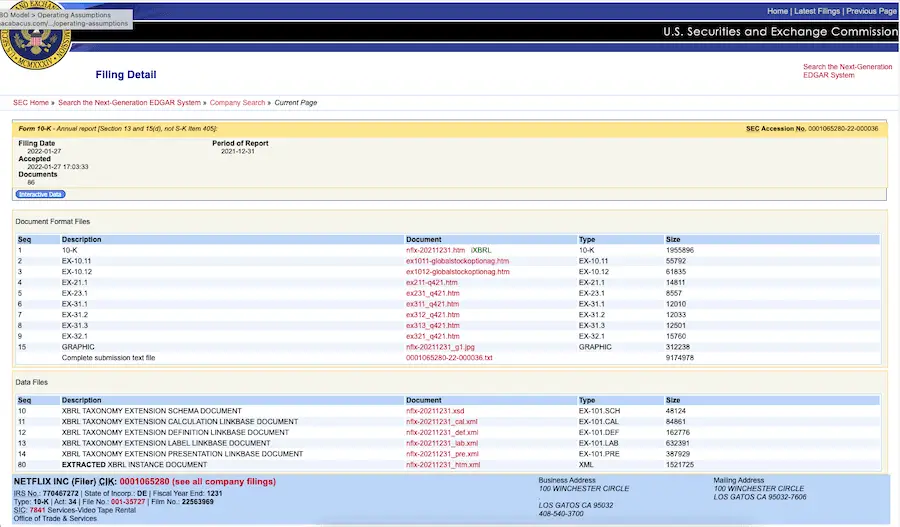Select EXTRACTED XBRL INSTANCE DOCUMENT description
Image resolution: width=900 pixels, height=527 pixels.
coord(134,465)
